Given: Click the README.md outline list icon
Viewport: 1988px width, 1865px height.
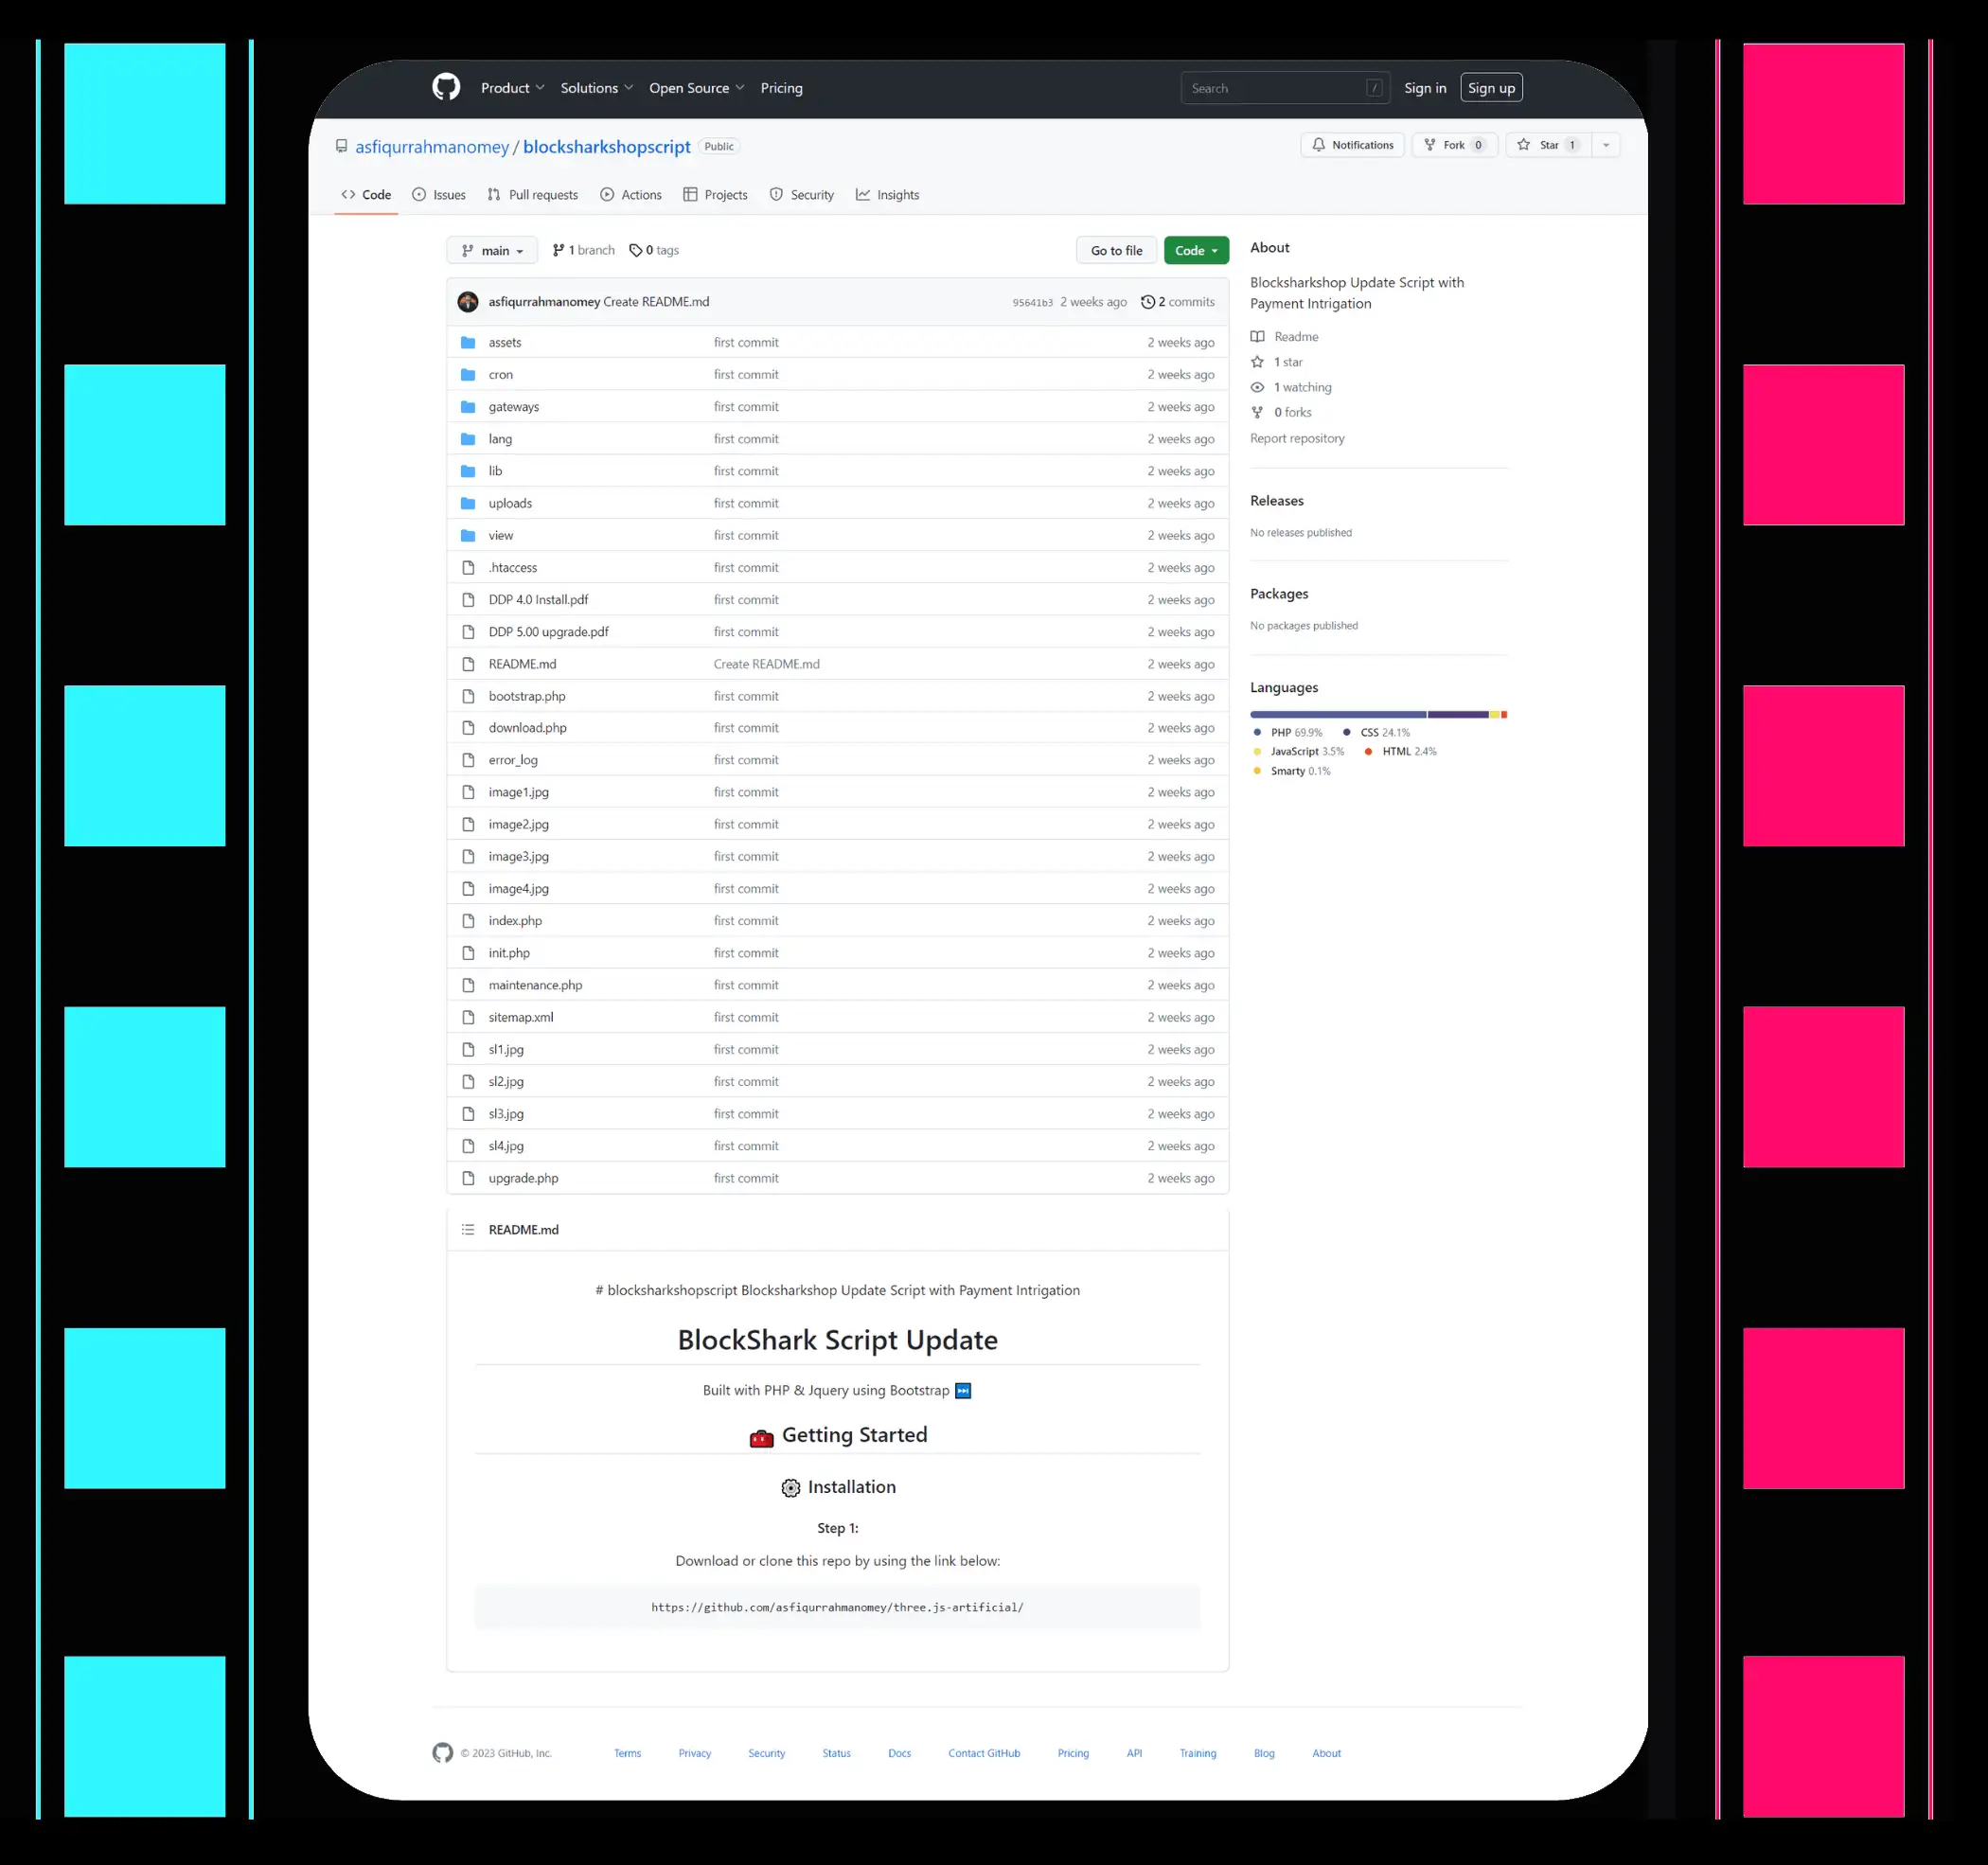Looking at the screenshot, I should 468,1229.
